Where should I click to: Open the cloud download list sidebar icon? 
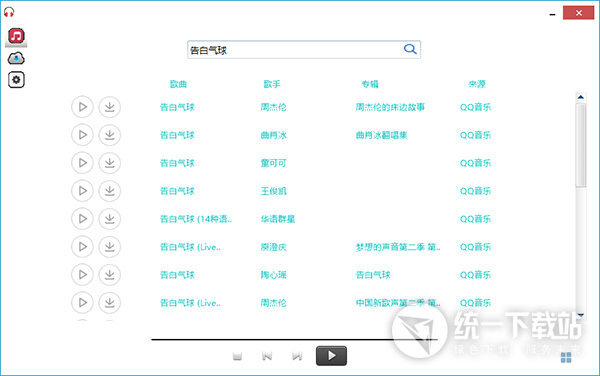(16, 59)
